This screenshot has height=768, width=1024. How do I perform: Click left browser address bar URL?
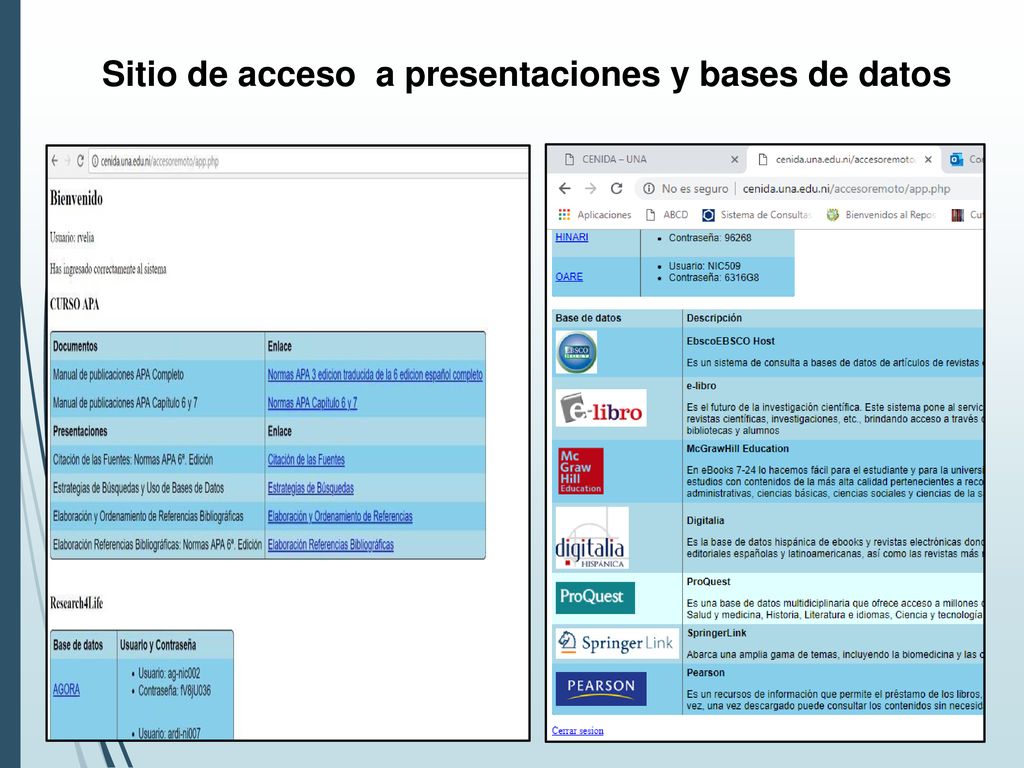(x=159, y=161)
